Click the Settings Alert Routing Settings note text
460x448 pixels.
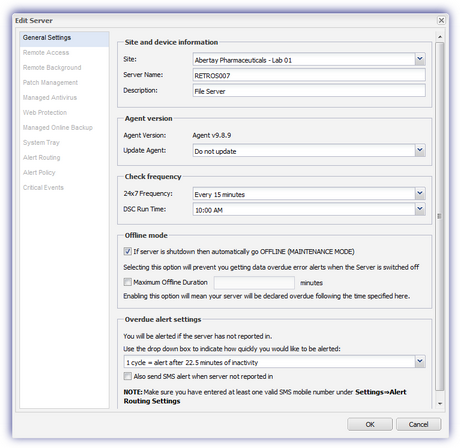(265, 396)
